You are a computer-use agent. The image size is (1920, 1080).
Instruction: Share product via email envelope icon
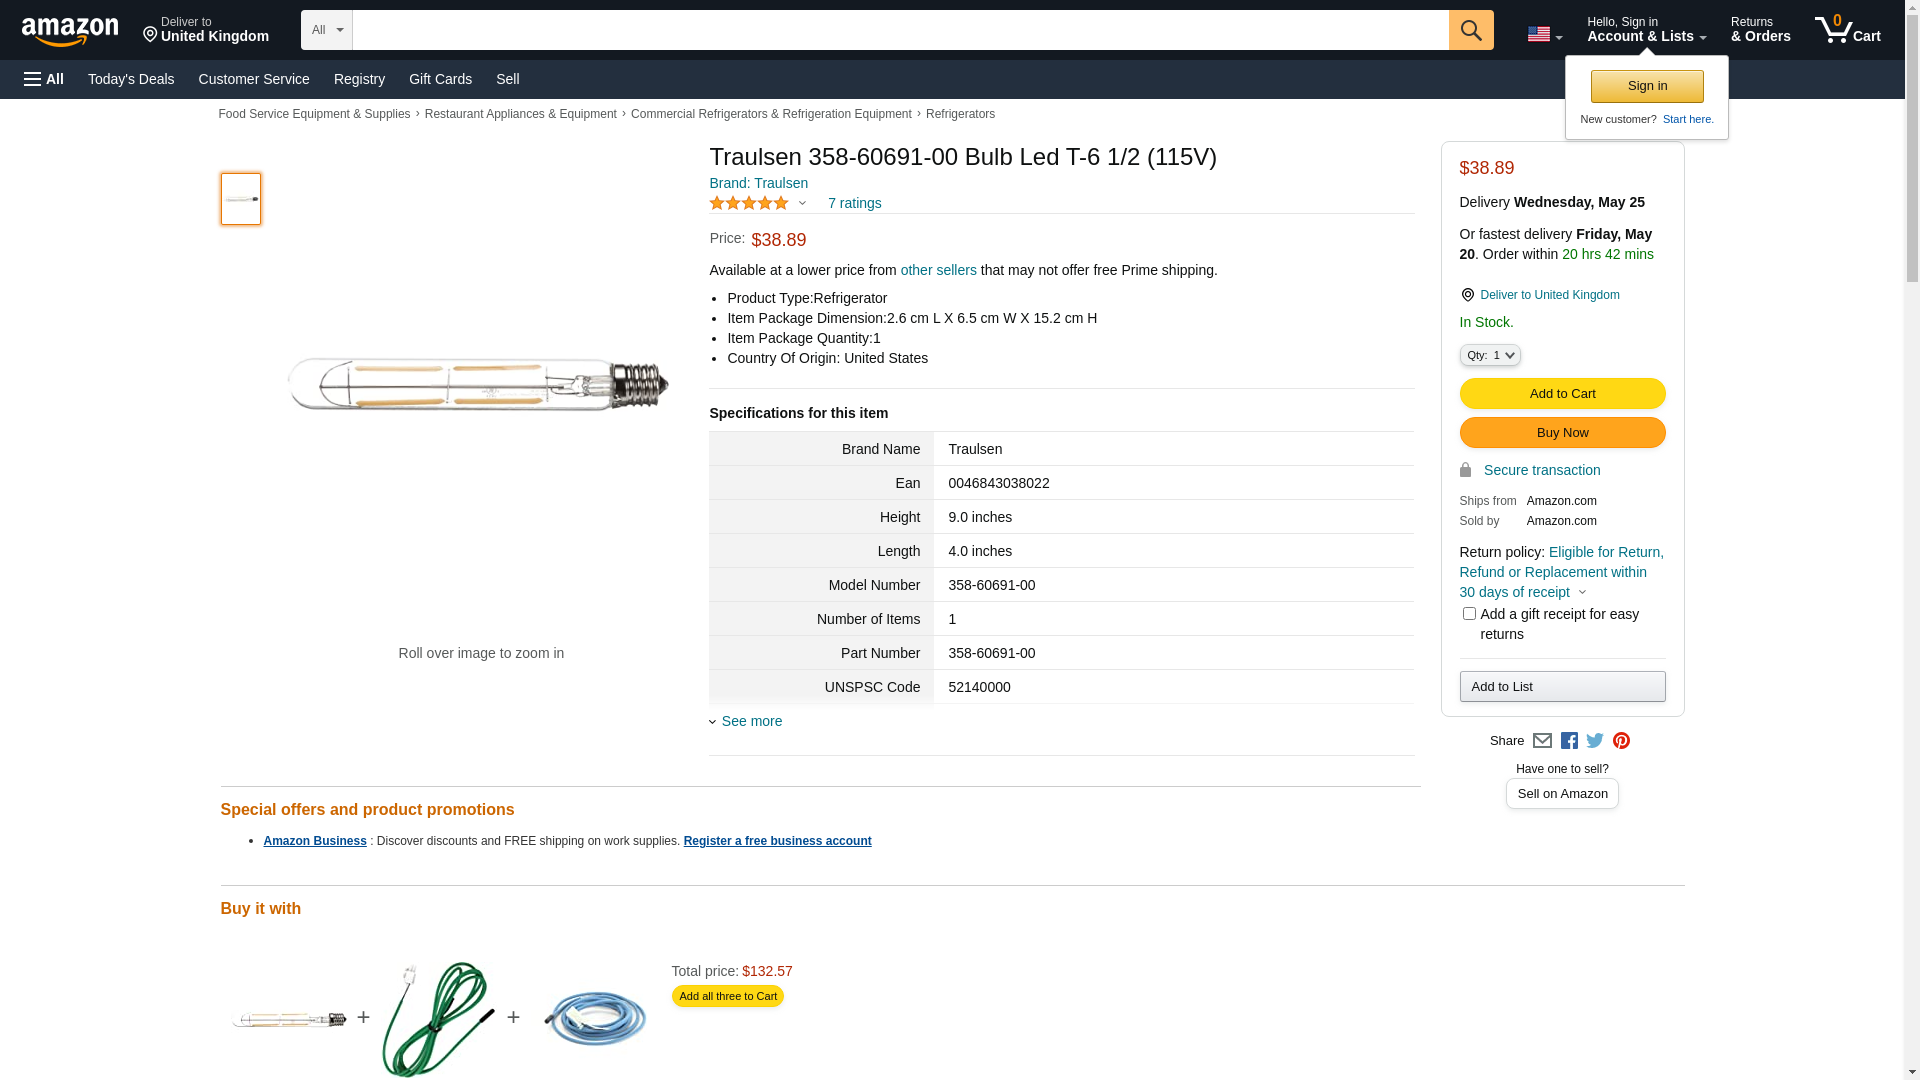(1542, 741)
